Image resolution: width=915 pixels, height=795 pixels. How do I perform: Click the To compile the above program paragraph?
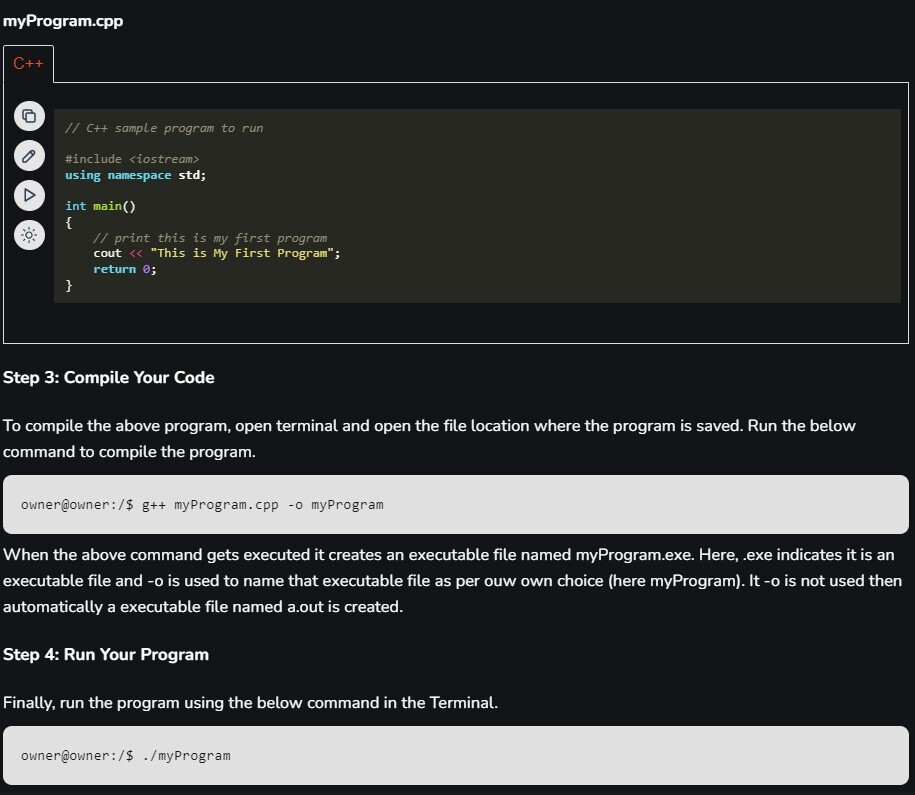coord(429,438)
